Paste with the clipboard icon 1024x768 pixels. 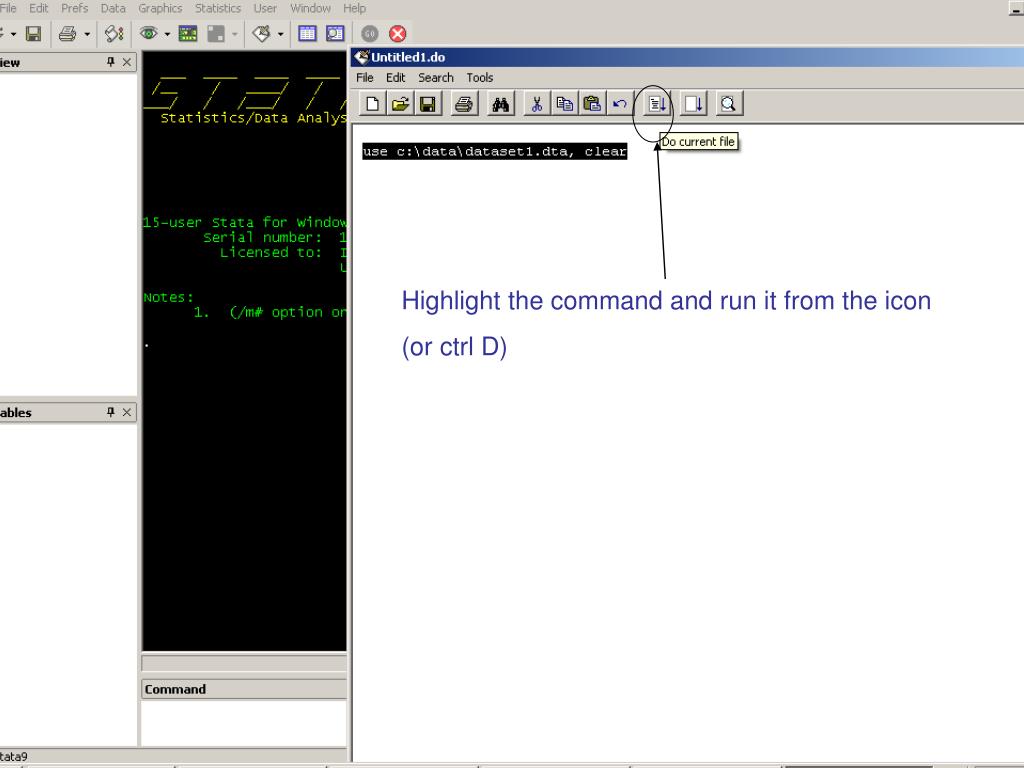592,104
